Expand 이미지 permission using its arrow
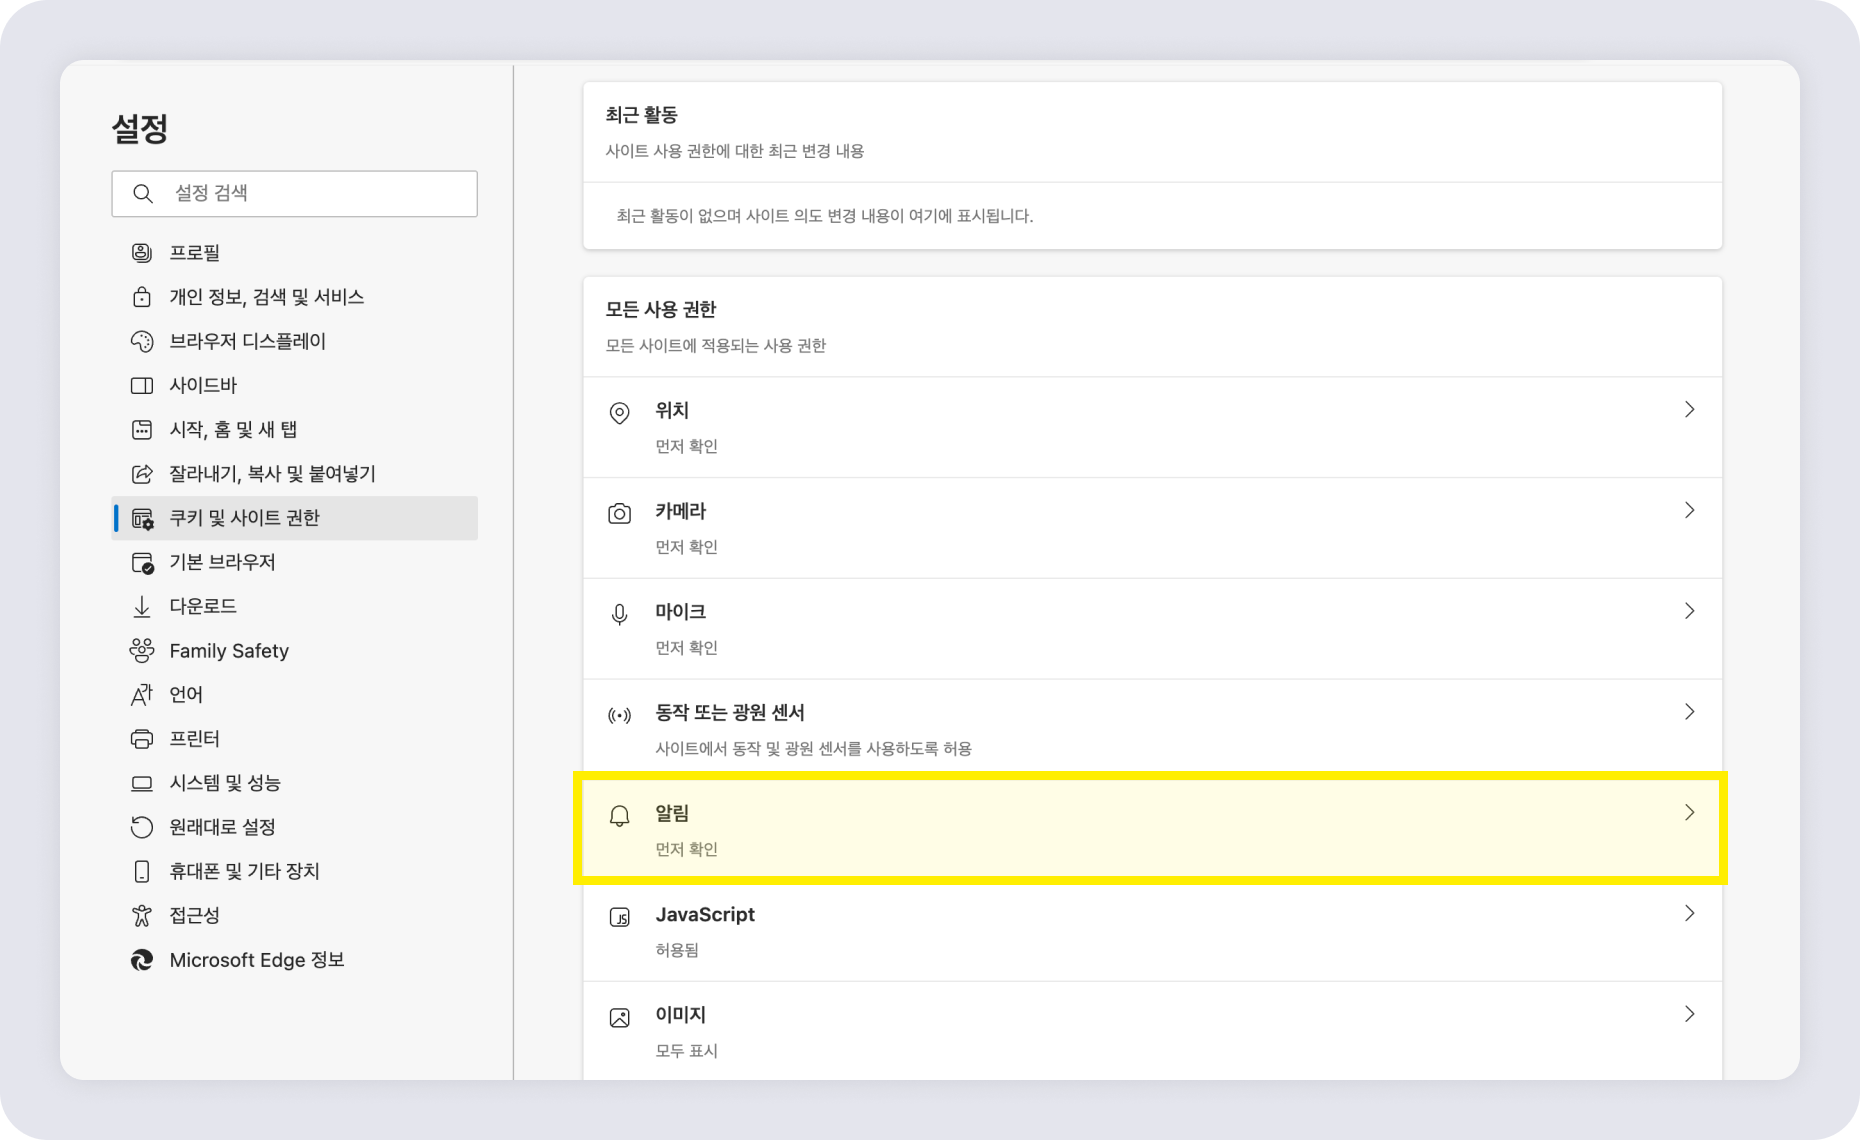Image resolution: width=1860 pixels, height=1140 pixels. click(x=1689, y=1014)
